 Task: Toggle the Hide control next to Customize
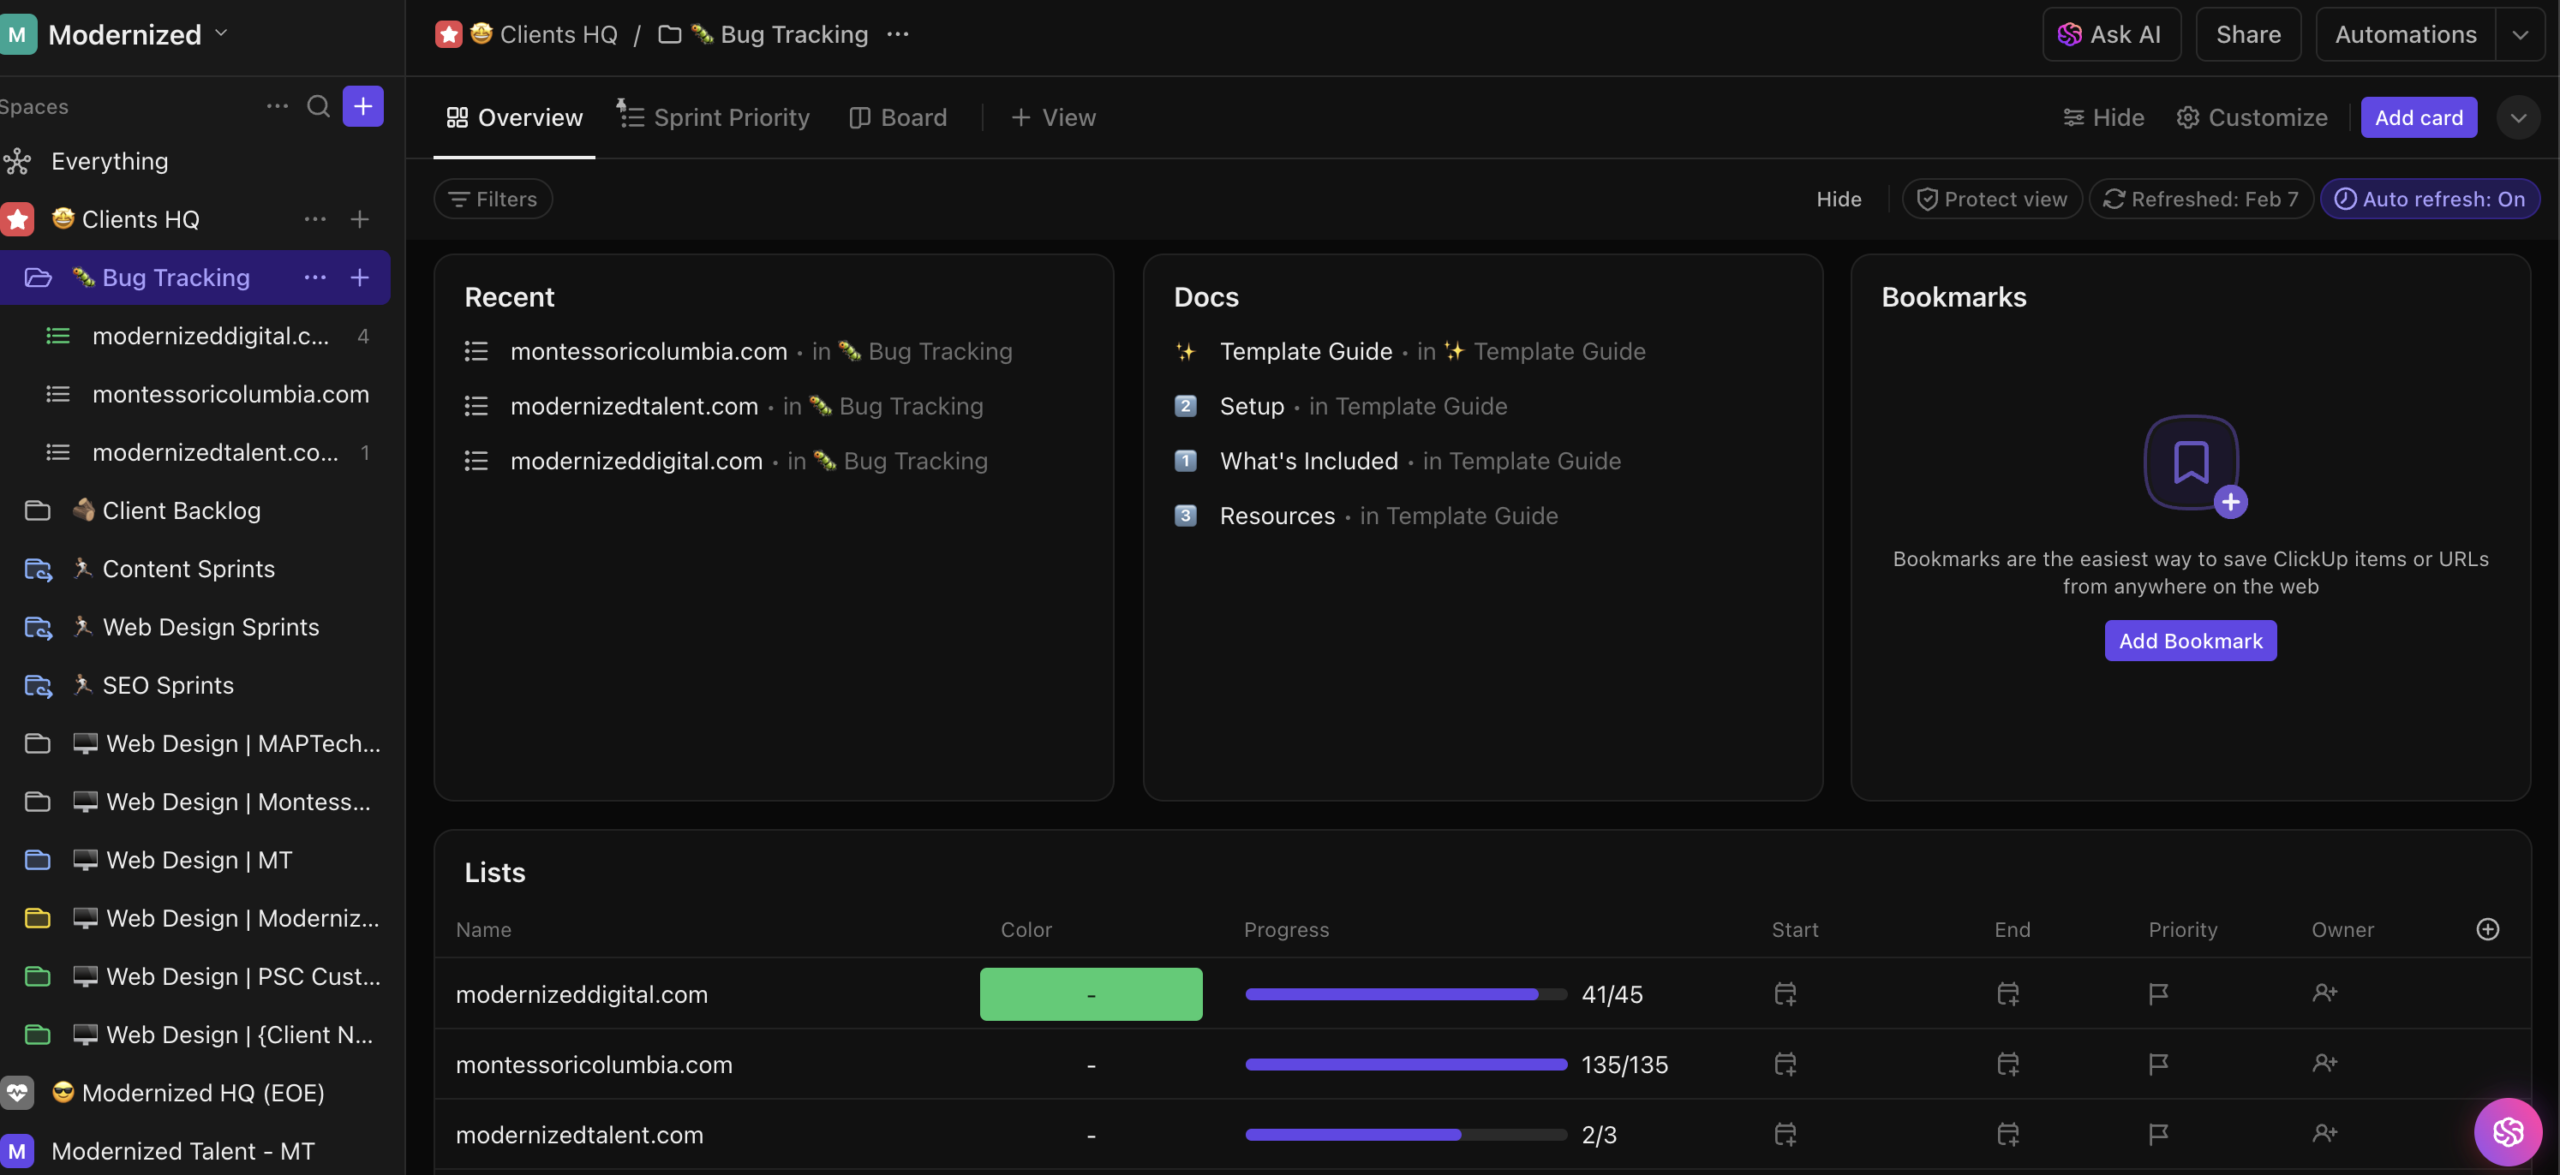click(2104, 117)
